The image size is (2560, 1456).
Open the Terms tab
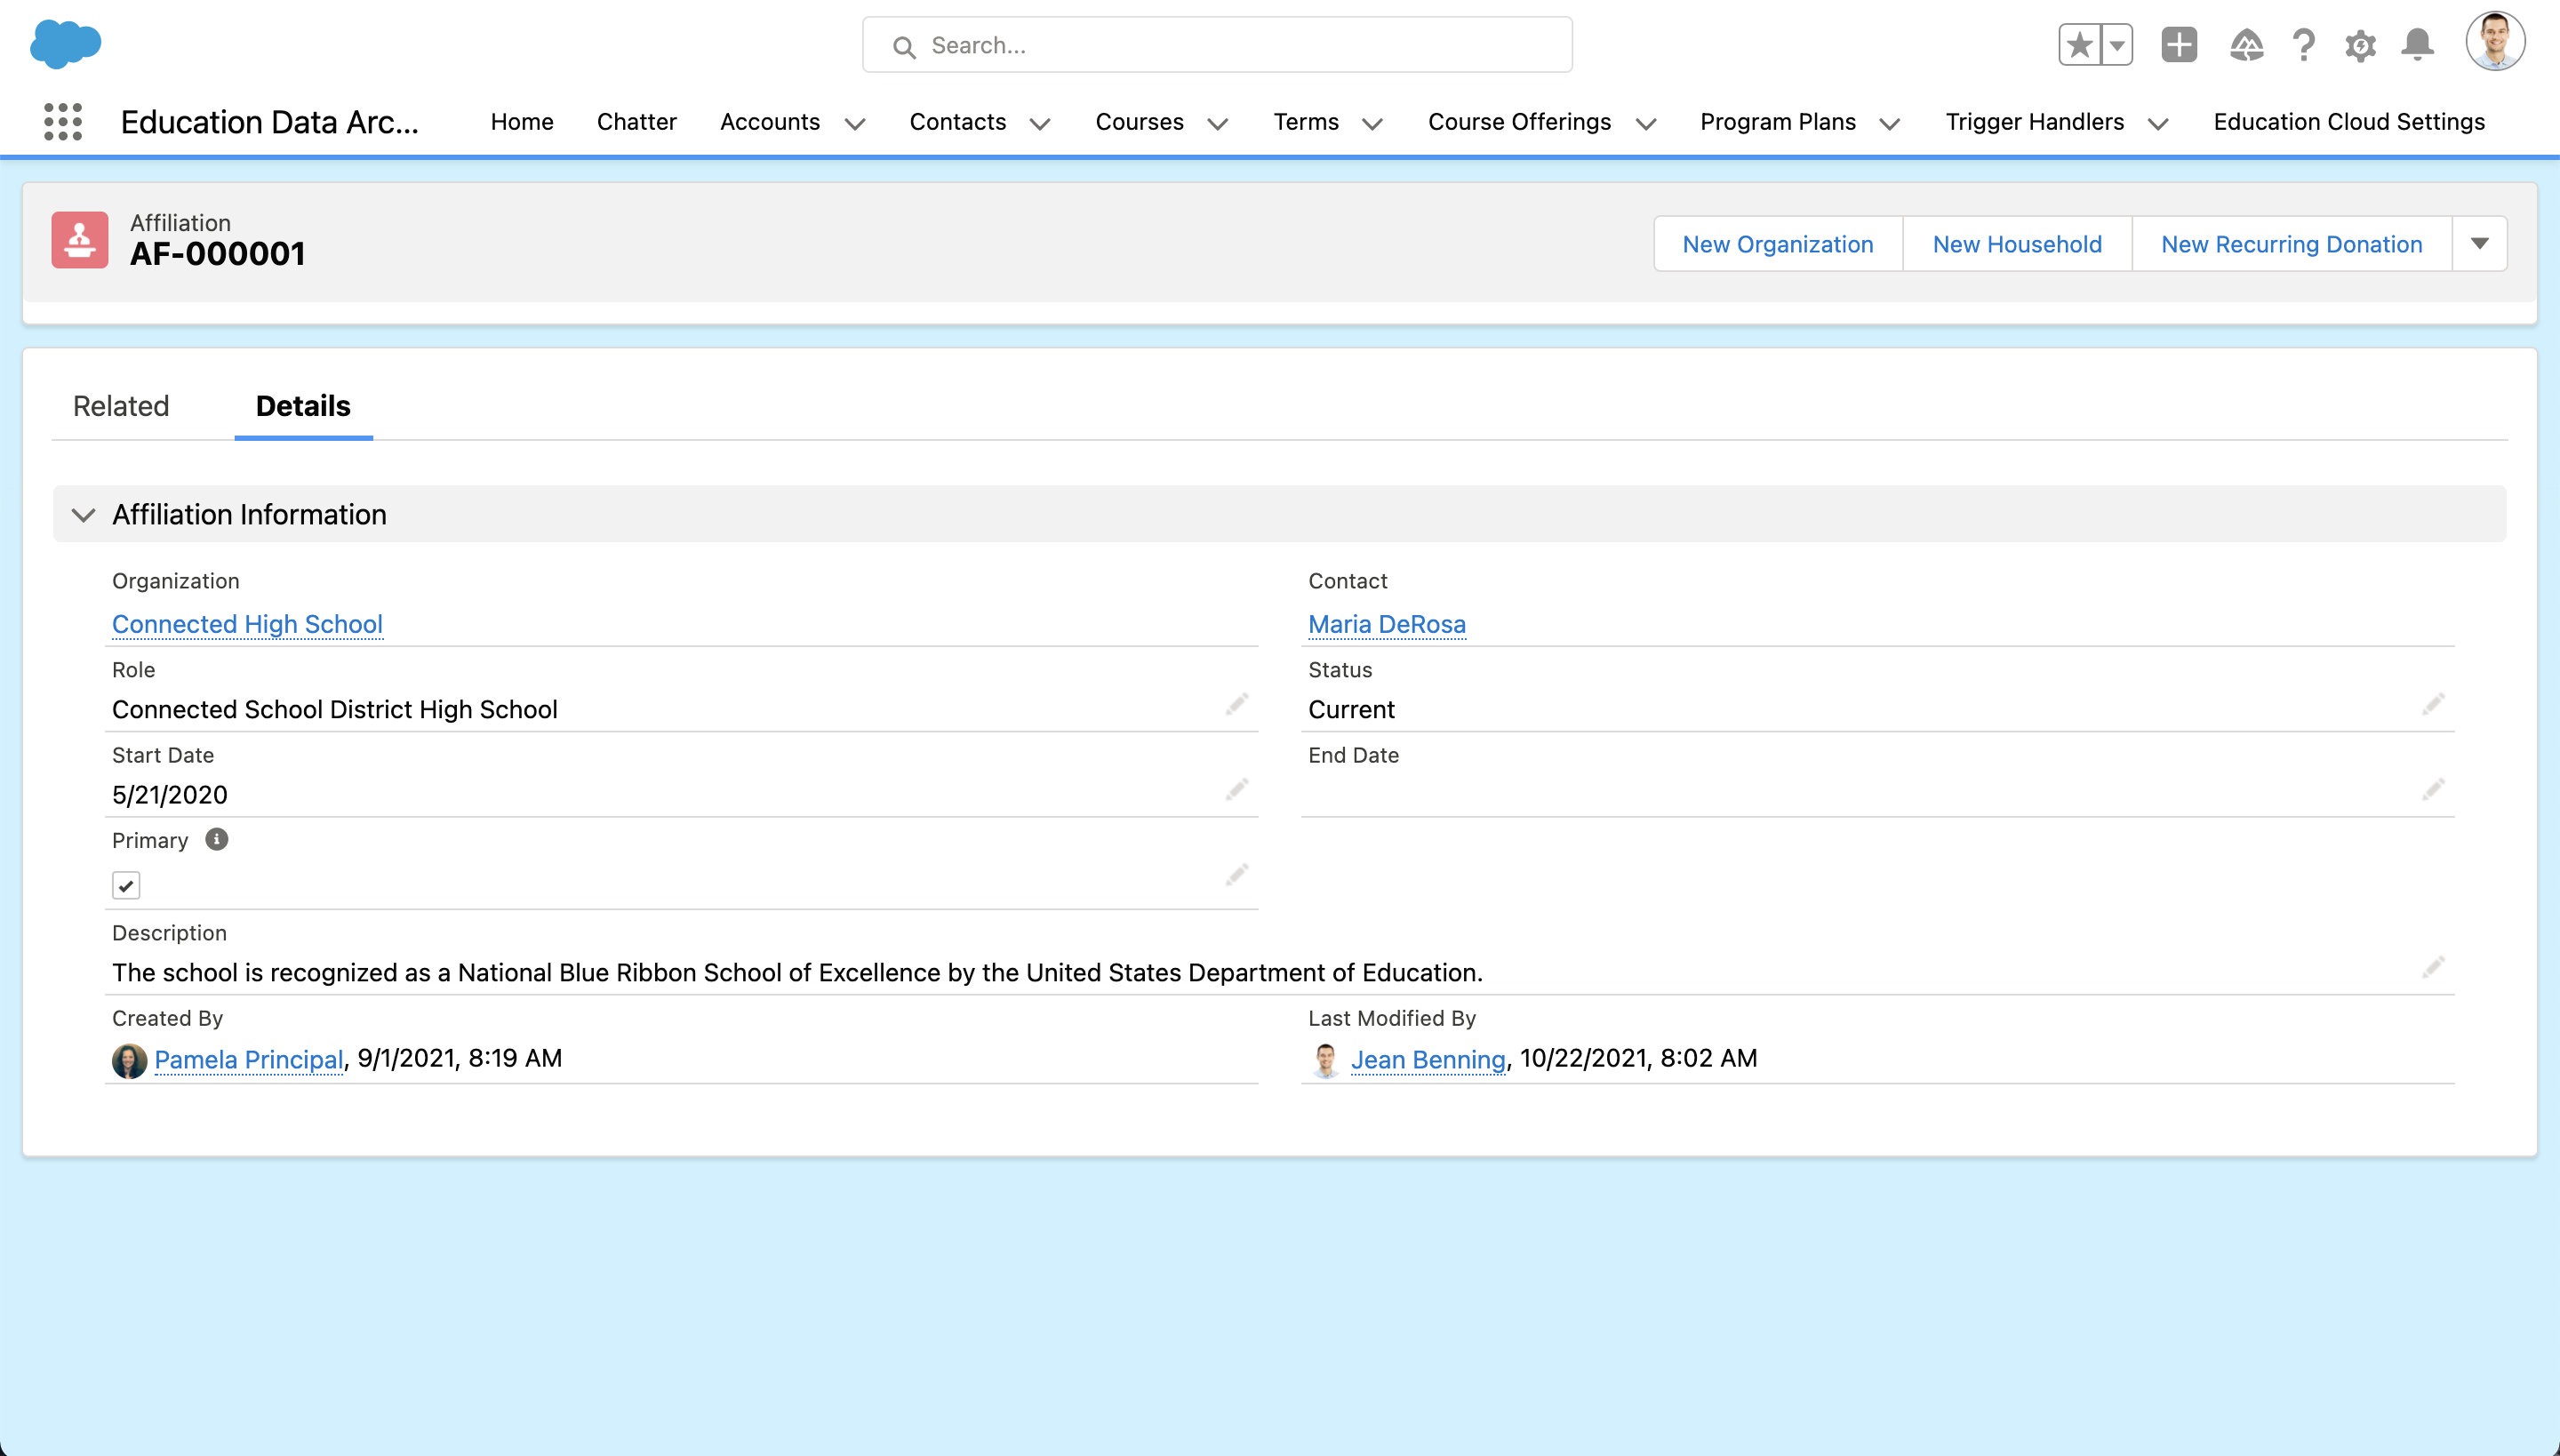[1306, 122]
